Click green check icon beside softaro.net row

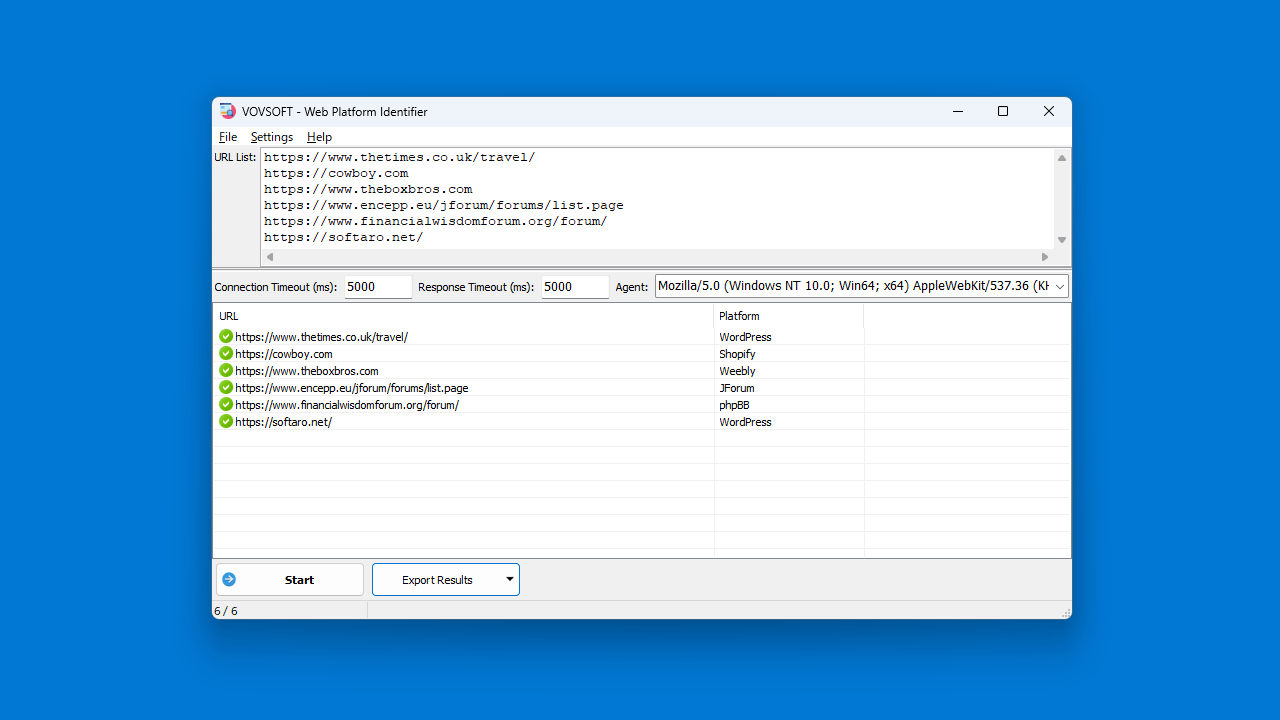point(226,422)
